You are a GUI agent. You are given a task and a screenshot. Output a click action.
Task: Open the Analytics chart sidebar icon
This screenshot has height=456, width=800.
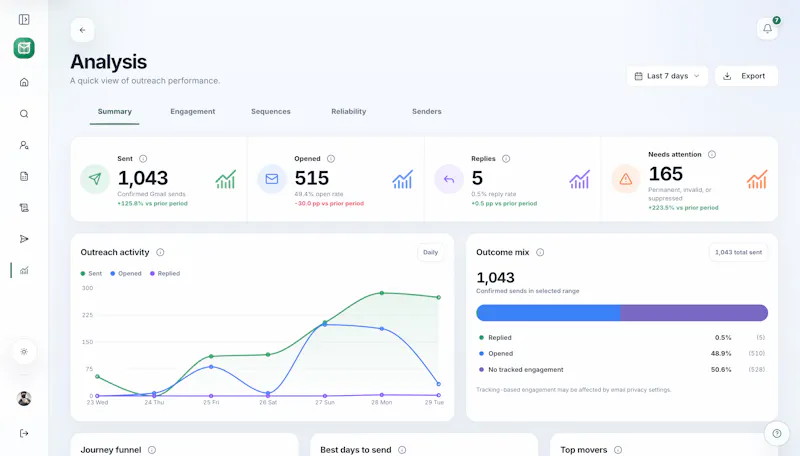(24, 270)
